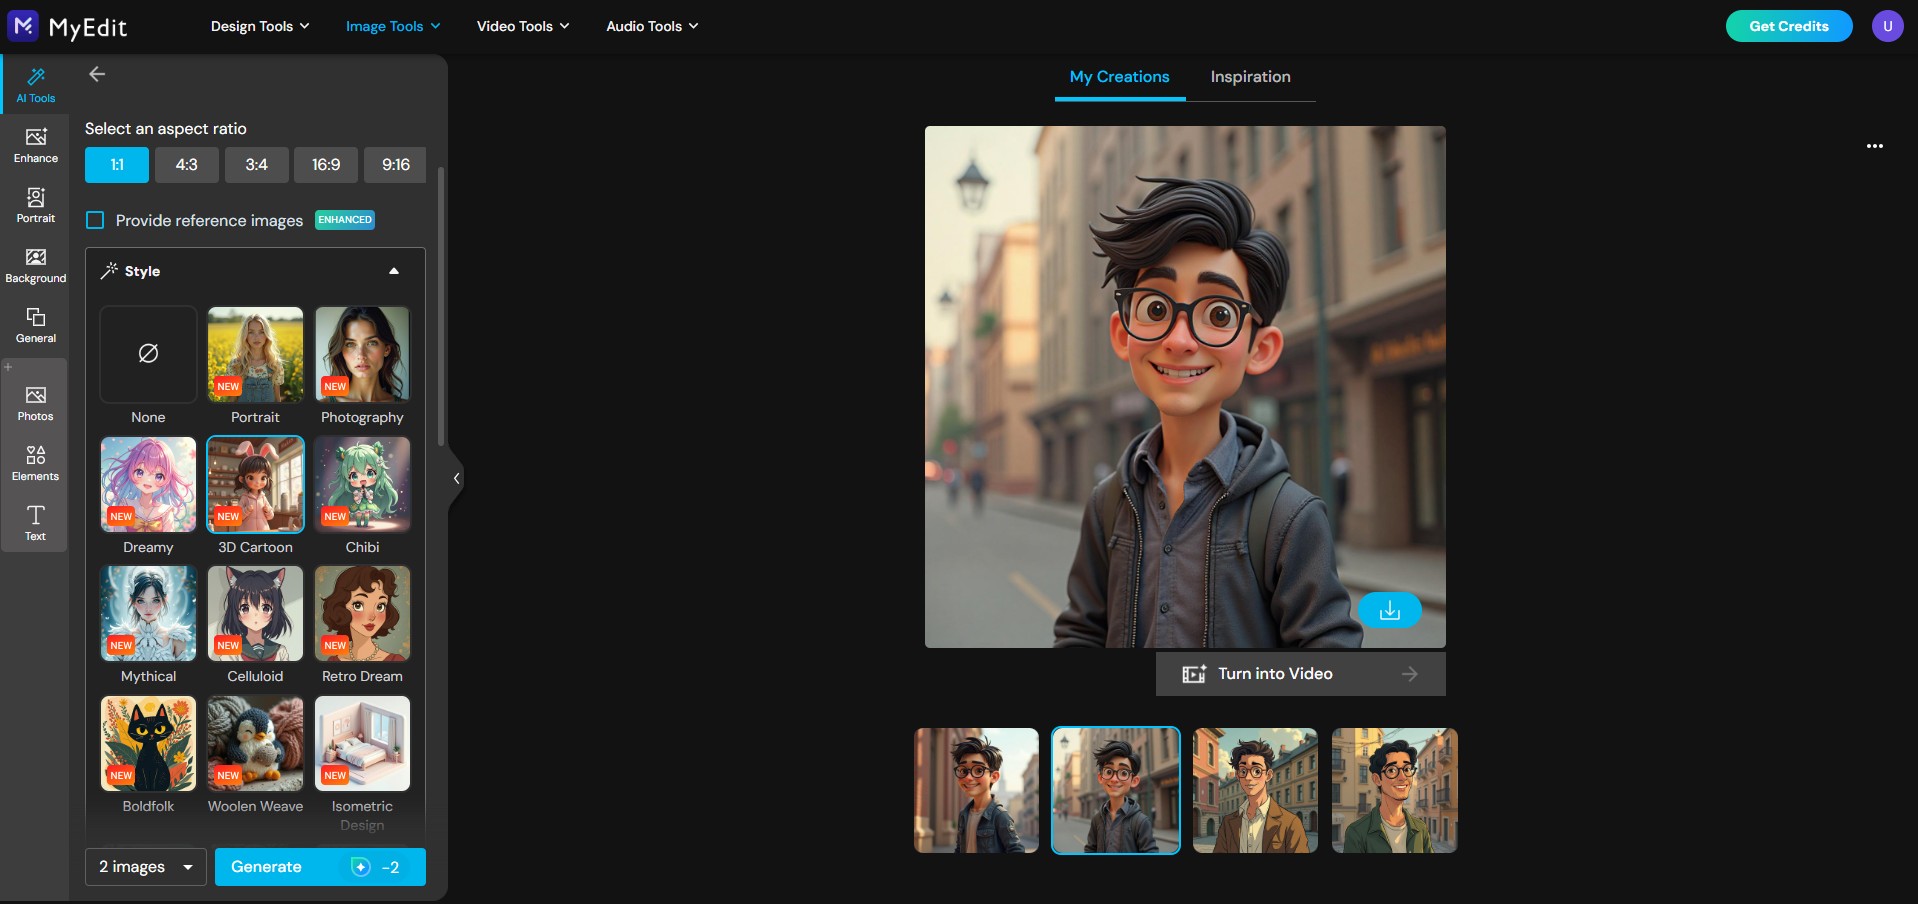This screenshot has height=904, width=1918.
Task: Download the generated image via download icon
Action: click(1389, 610)
